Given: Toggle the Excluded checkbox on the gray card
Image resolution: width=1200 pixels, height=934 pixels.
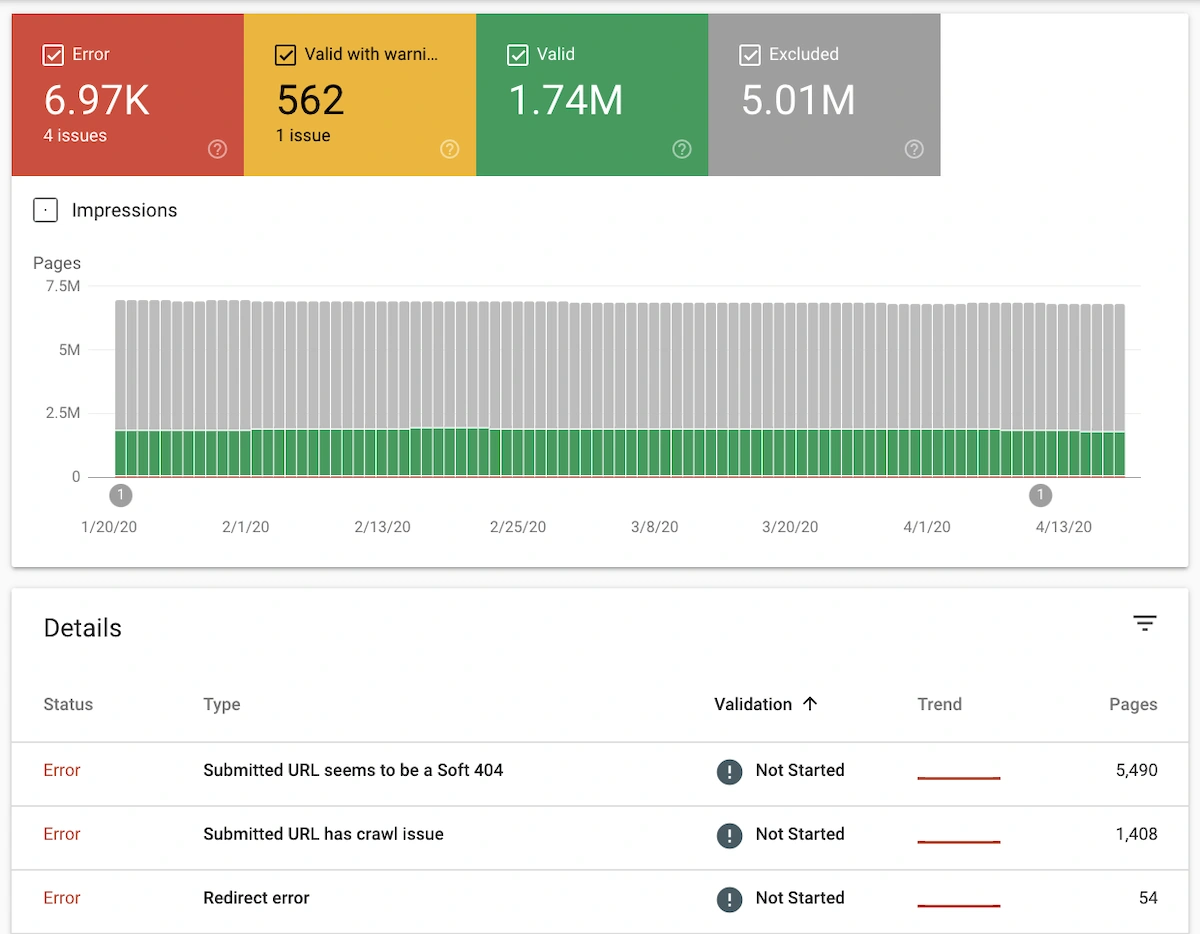Looking at the screenshot, I should tap(750, 55).
